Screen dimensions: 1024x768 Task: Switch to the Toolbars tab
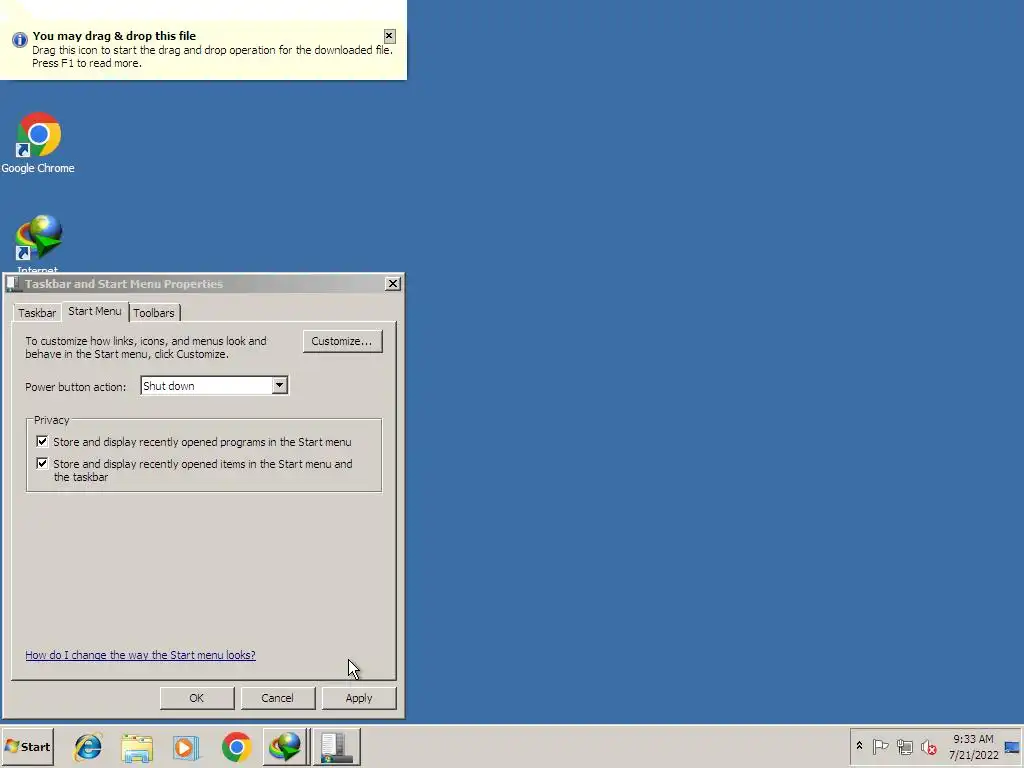tap(154, 313)
